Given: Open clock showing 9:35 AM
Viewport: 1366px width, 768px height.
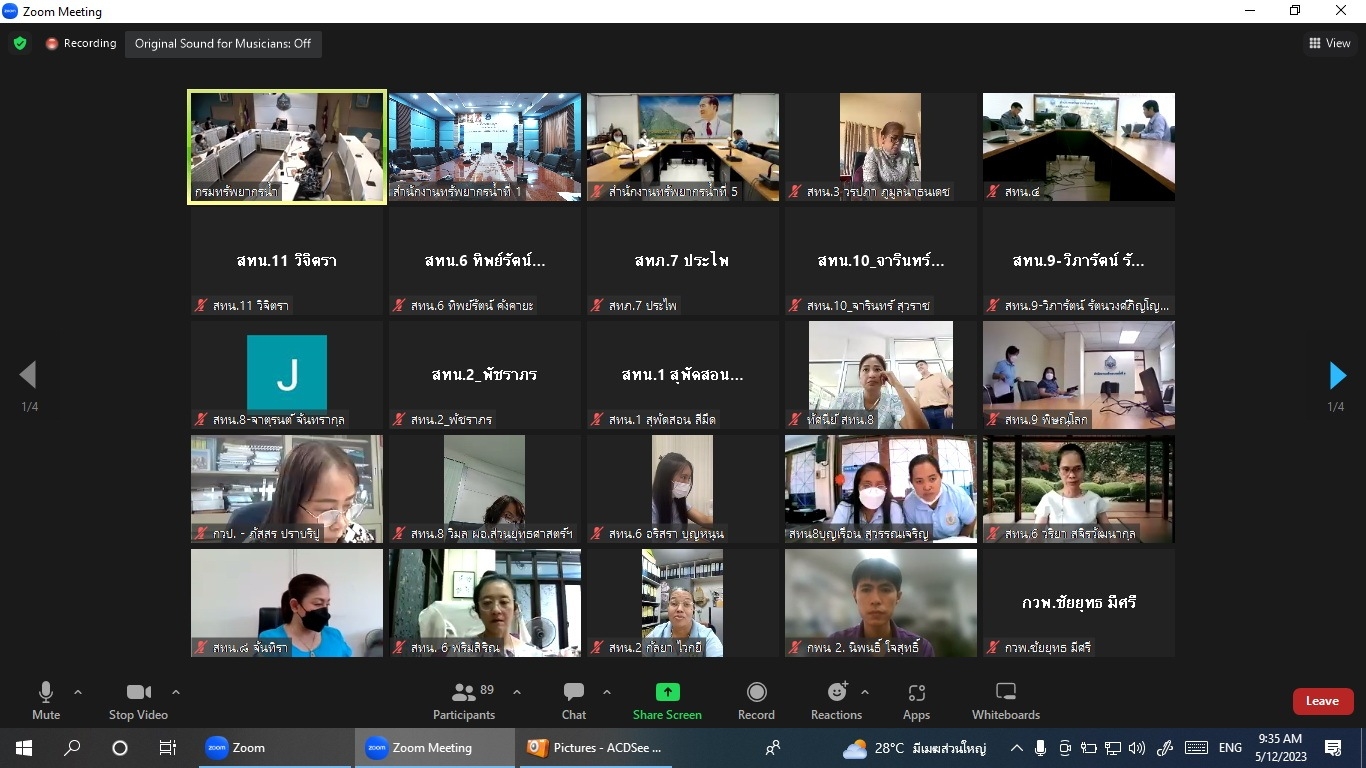Looking at the screenshot, I should point(1280,748).
